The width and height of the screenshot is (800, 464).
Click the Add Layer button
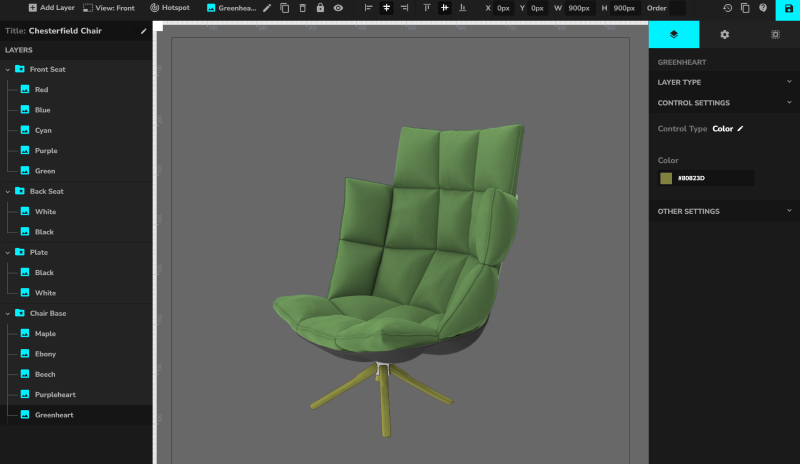pos(52,8)
